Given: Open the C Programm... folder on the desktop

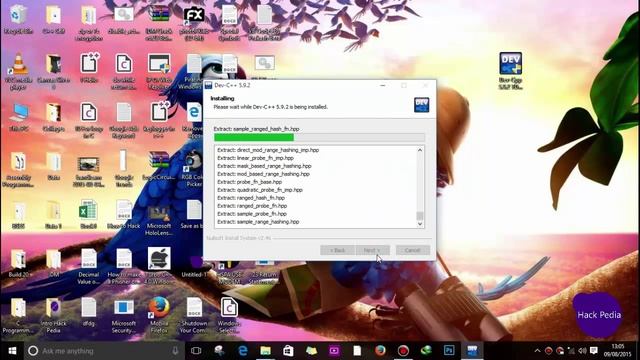Looking at the screenshot, I should (x=18, y=315).
